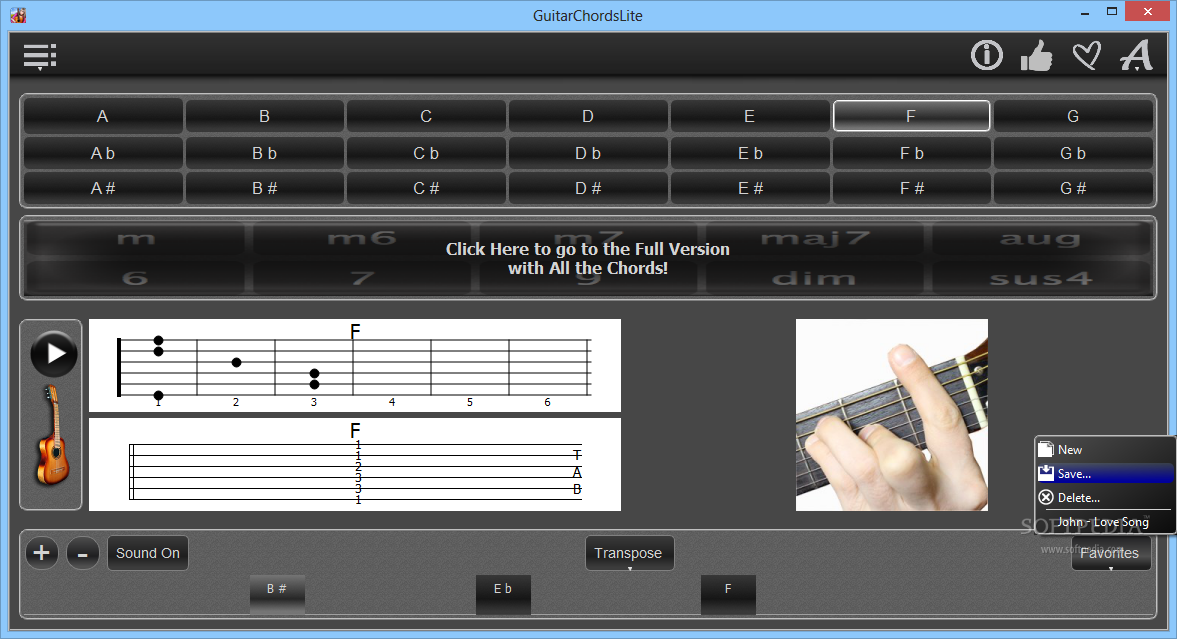Screen dimensions: 1177x639
Task: Select the highlighted F chord root
Action: point(911,116)
